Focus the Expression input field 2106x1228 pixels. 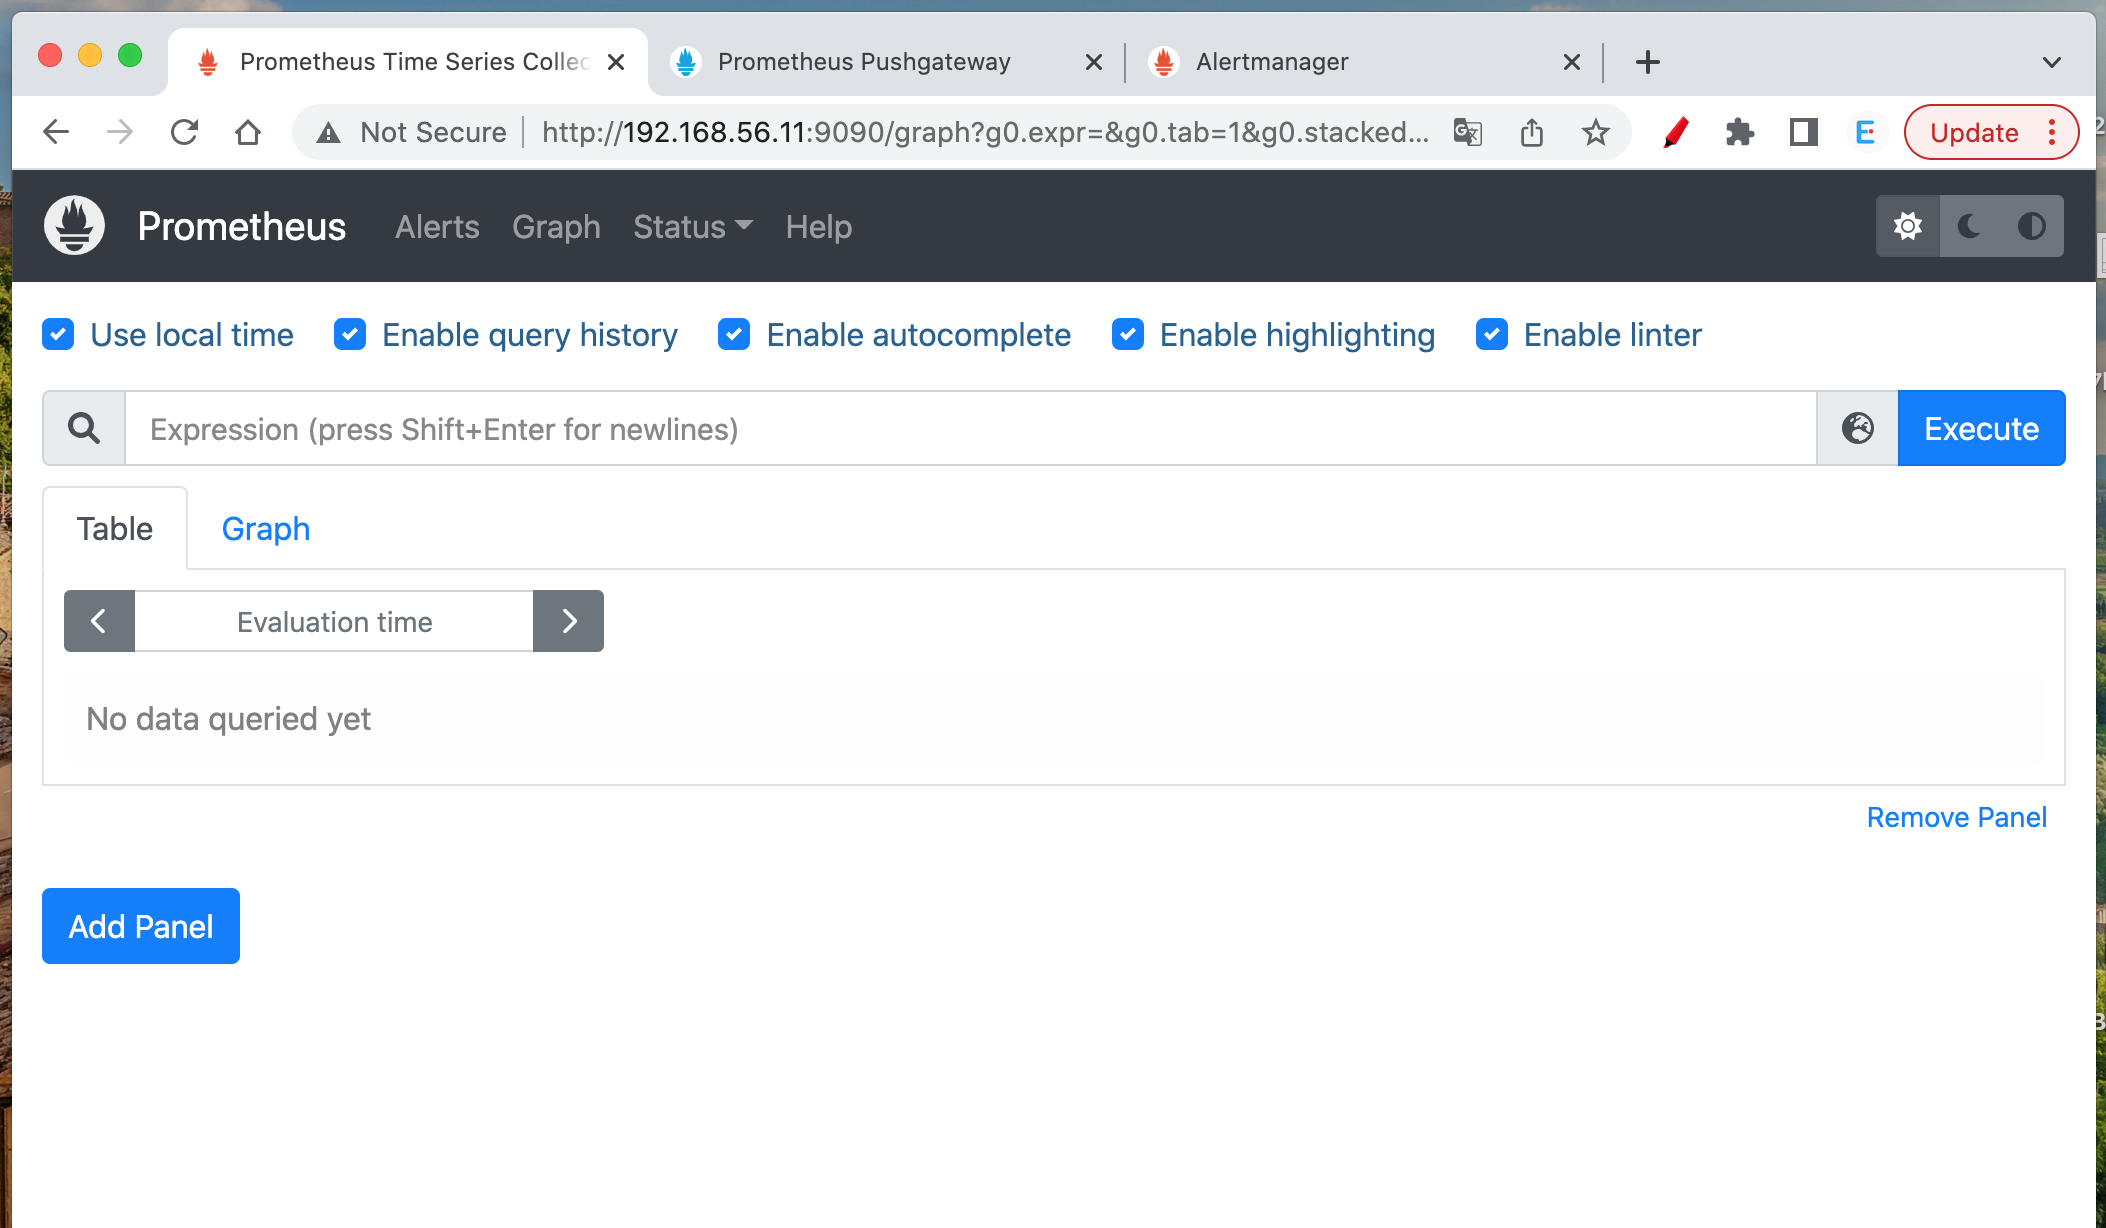pyautogui.click(x=970, y=428)
